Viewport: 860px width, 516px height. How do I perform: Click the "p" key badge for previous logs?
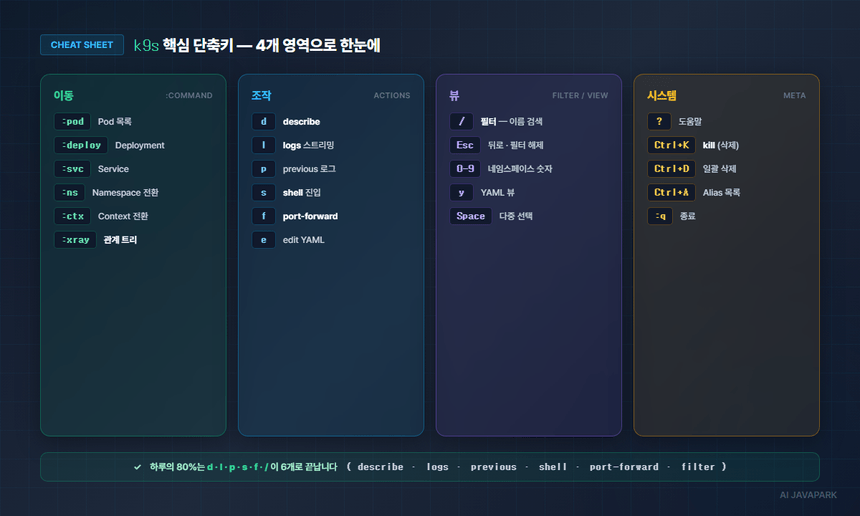coord(263,168)
